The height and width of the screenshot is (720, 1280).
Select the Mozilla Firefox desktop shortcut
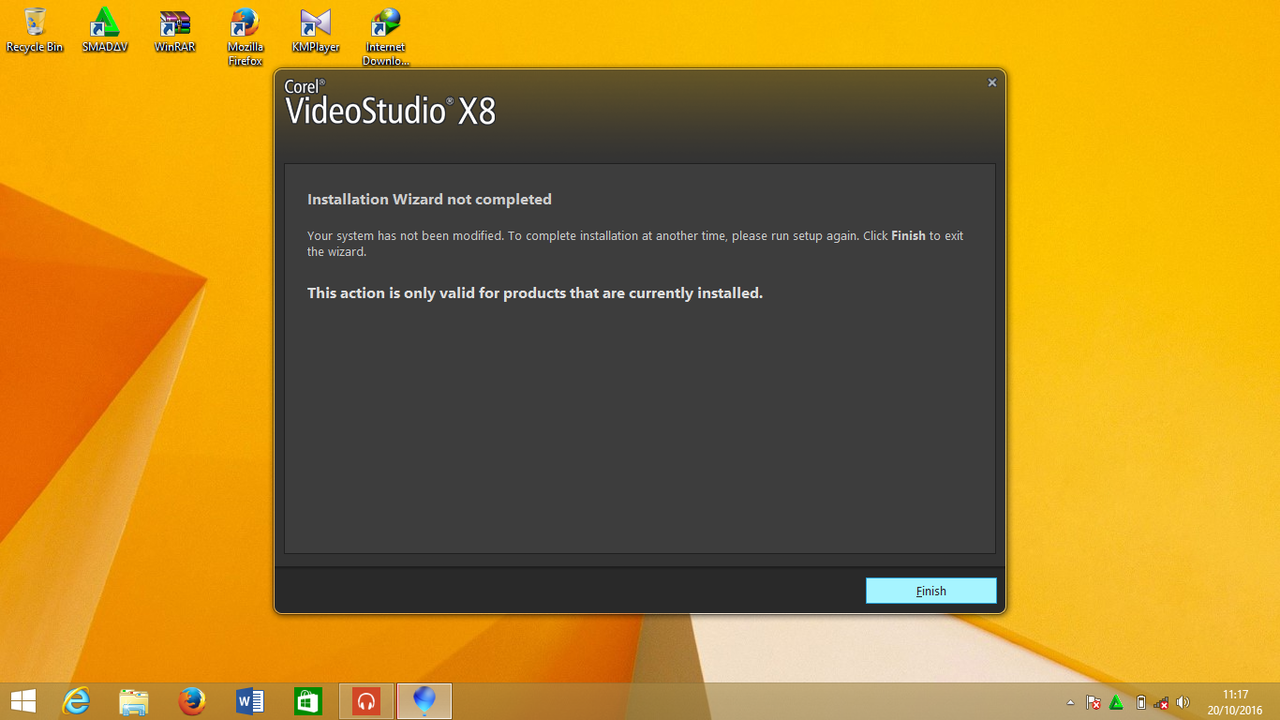(245, 37)
